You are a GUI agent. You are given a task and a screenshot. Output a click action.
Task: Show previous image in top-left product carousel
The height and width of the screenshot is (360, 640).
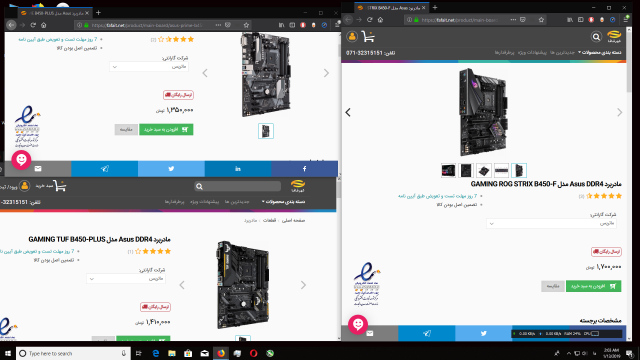(x=205, y=73)
